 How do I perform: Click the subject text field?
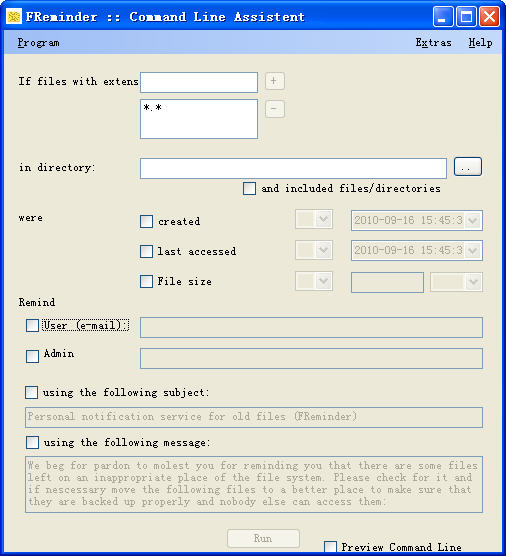[254, 417]
